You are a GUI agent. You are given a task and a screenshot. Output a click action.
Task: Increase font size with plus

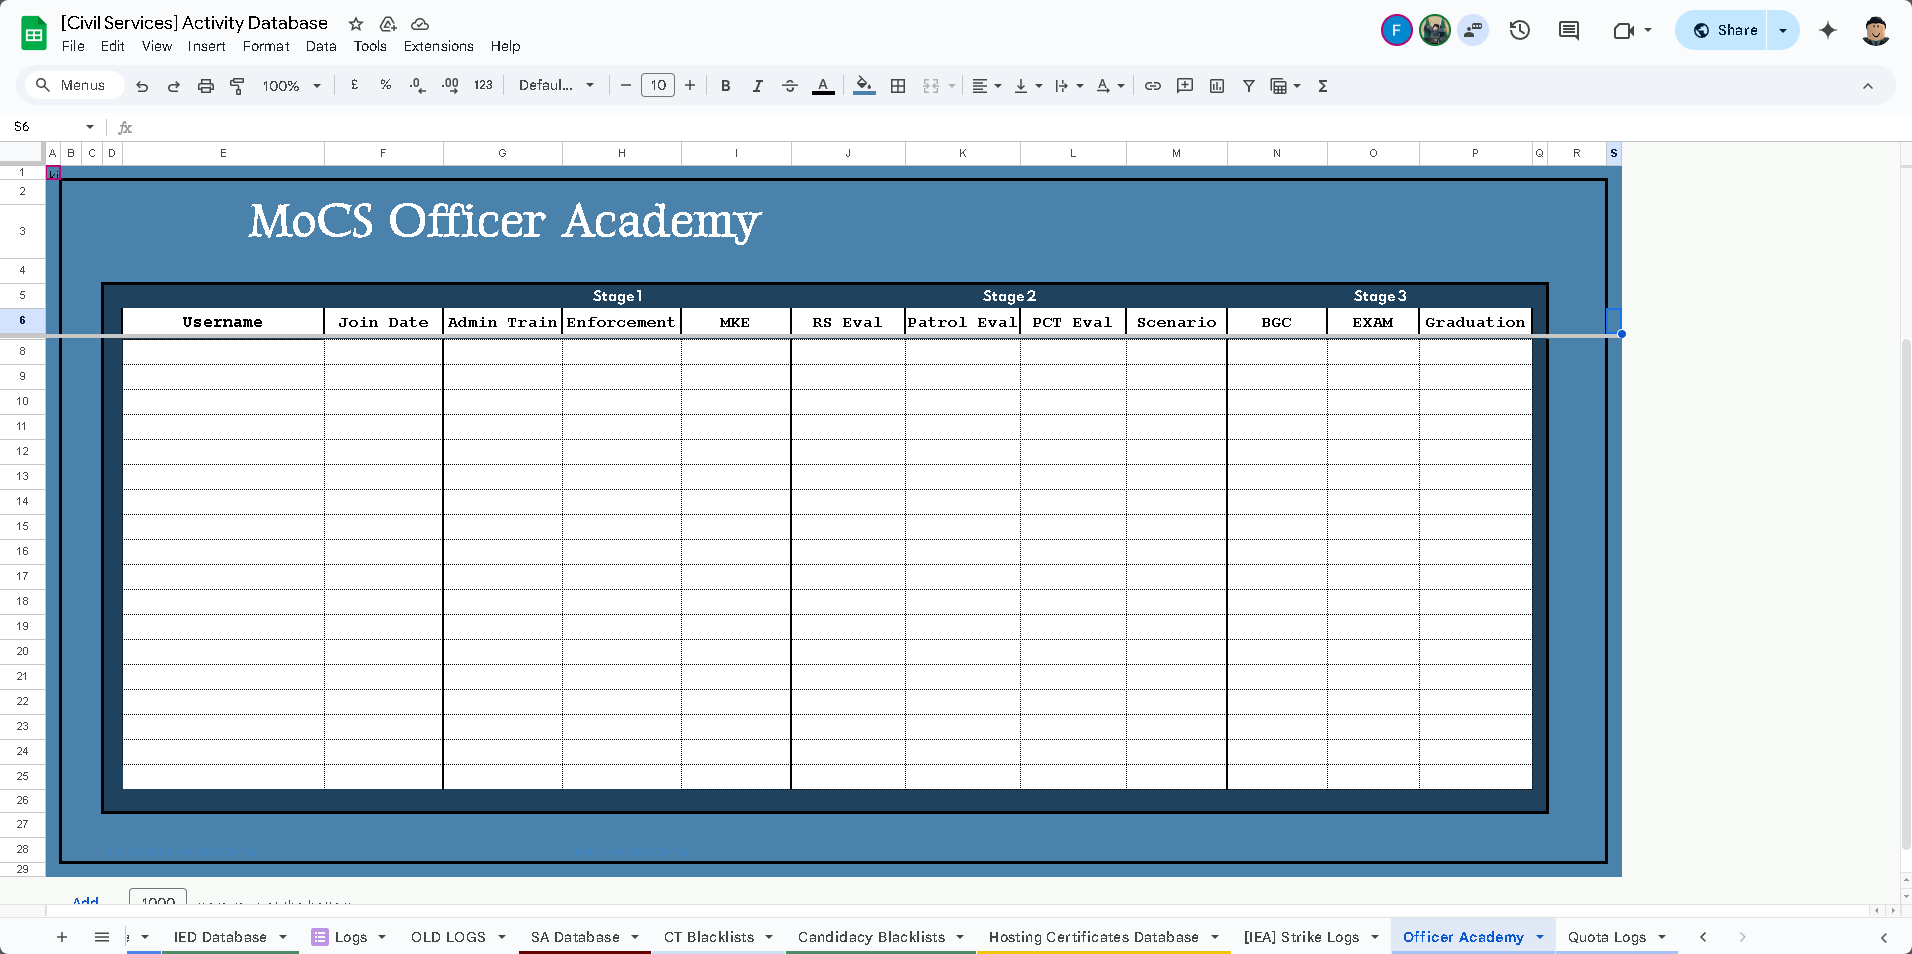690,86
